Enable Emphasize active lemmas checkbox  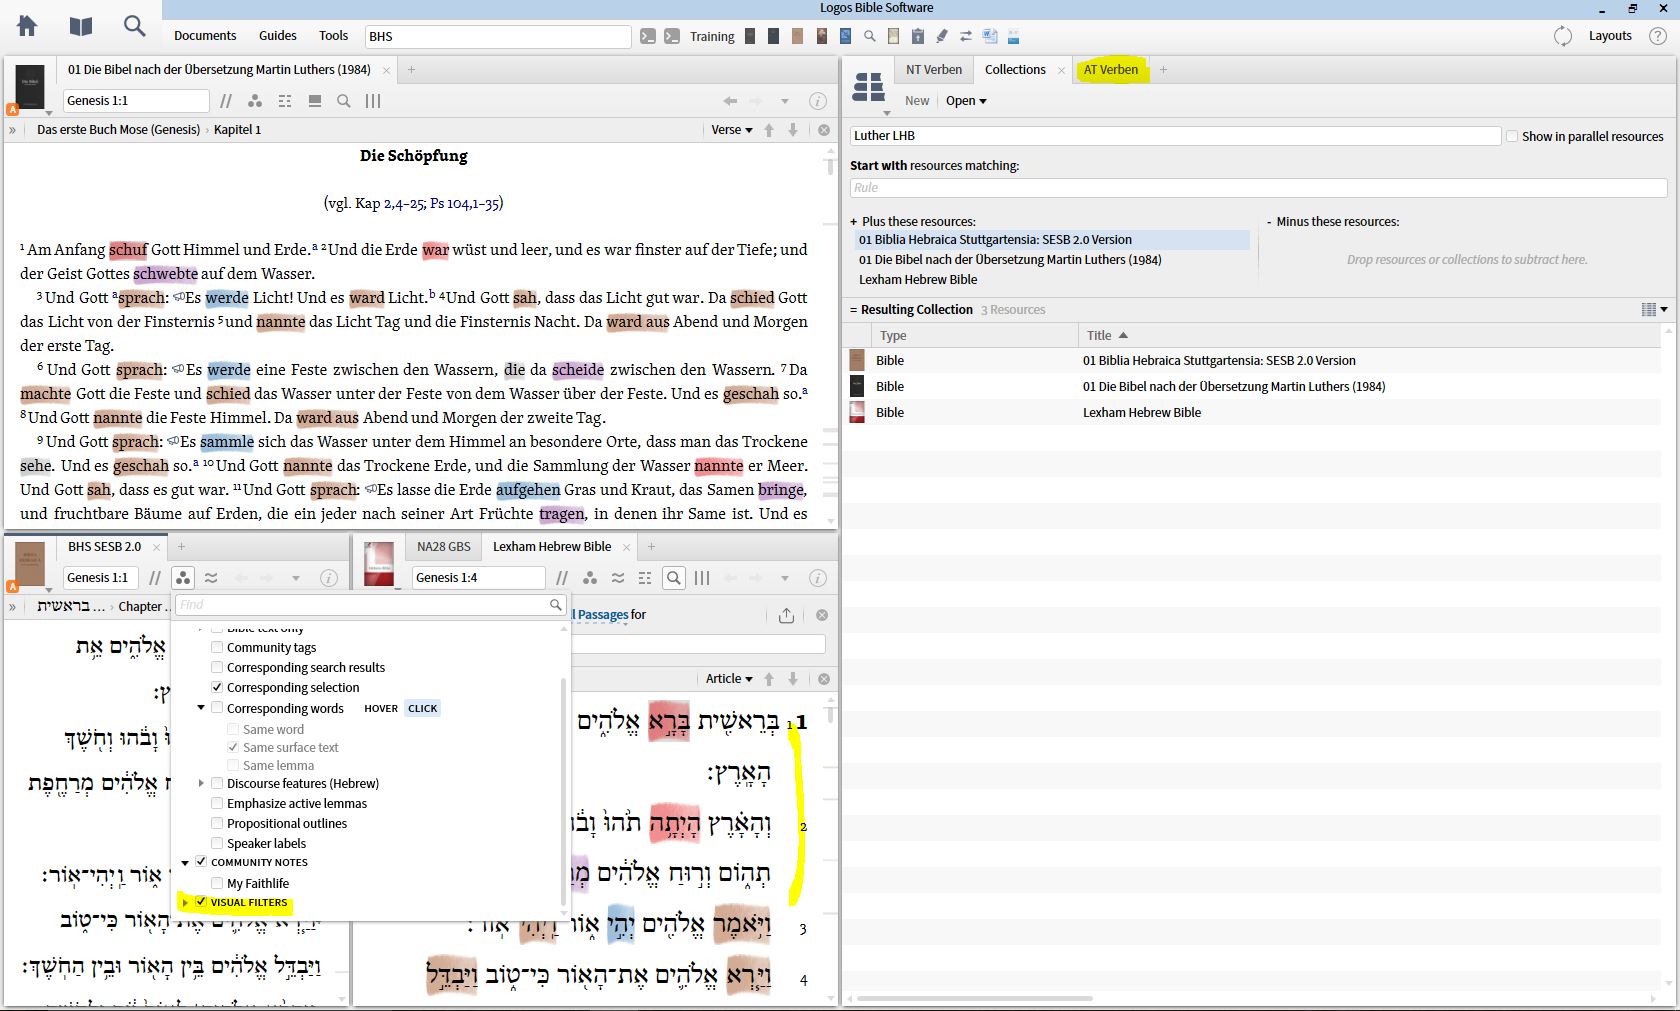(x=217, y=804)
